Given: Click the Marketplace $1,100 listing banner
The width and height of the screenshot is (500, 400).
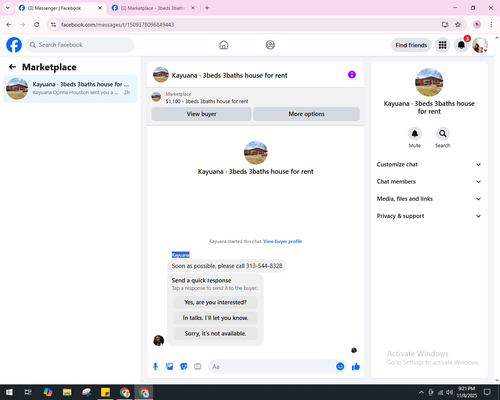Looking at the screenshot, I should click(256, 98).
